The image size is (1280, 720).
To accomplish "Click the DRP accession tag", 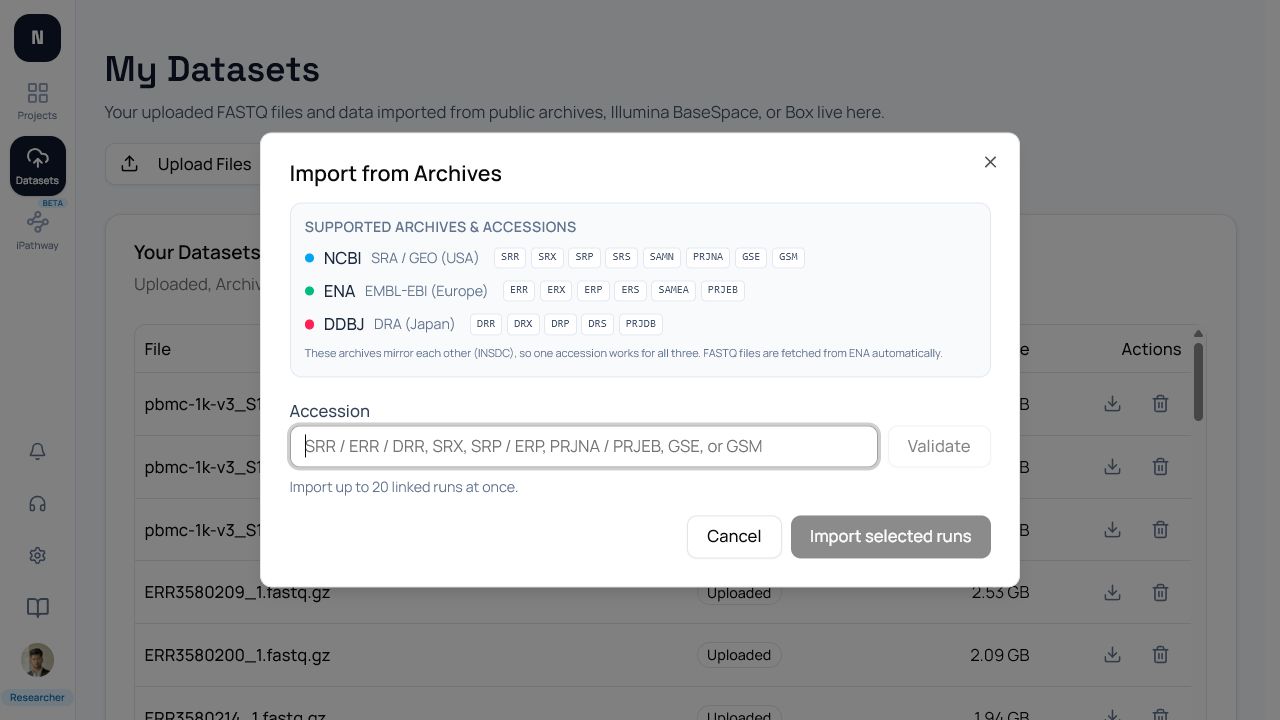I will click(560, 324).
